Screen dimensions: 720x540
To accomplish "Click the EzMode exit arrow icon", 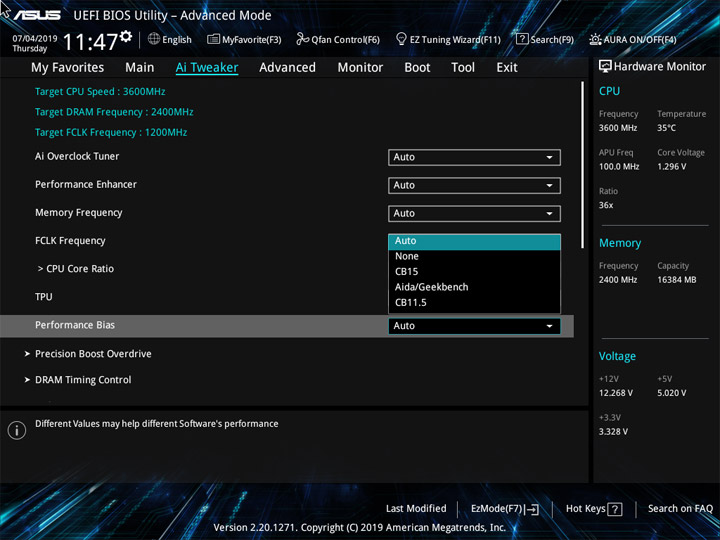I will (531, 509).
